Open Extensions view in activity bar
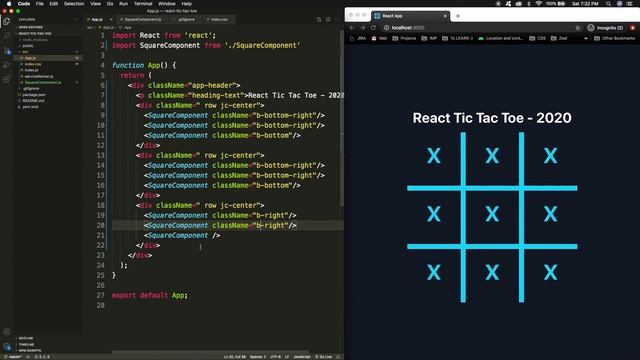This screenshot has width=640, height=360. 7,80
